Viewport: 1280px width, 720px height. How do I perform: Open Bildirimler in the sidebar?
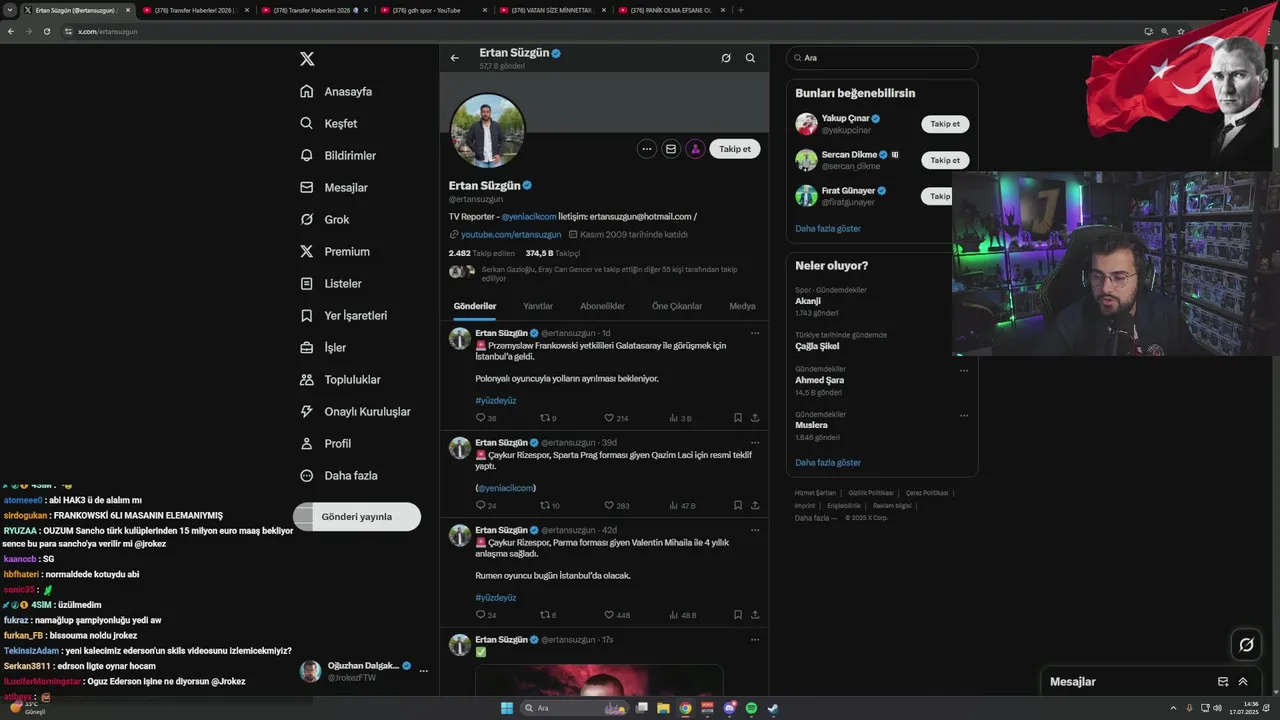point(338,155)
